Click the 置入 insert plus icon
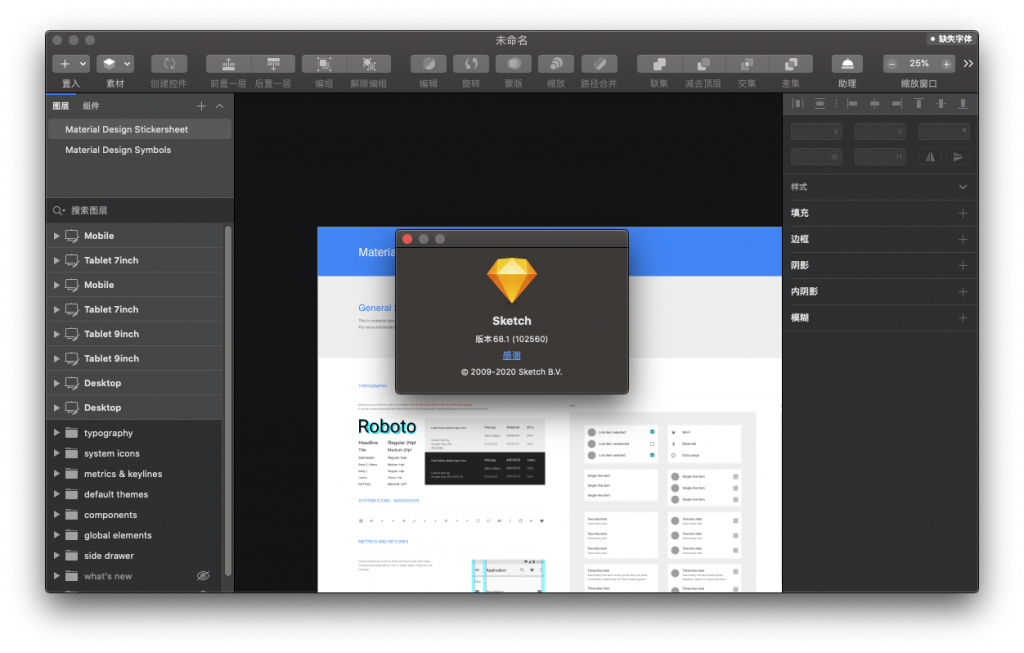Viewport: 1024px width, 653px height. click(65, 63)
